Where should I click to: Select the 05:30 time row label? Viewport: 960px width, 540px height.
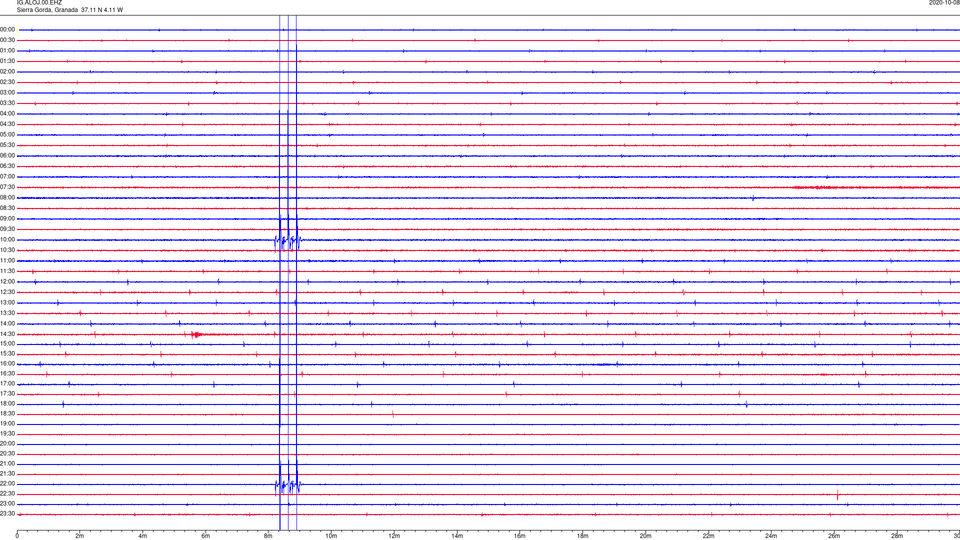pos(7,145)
